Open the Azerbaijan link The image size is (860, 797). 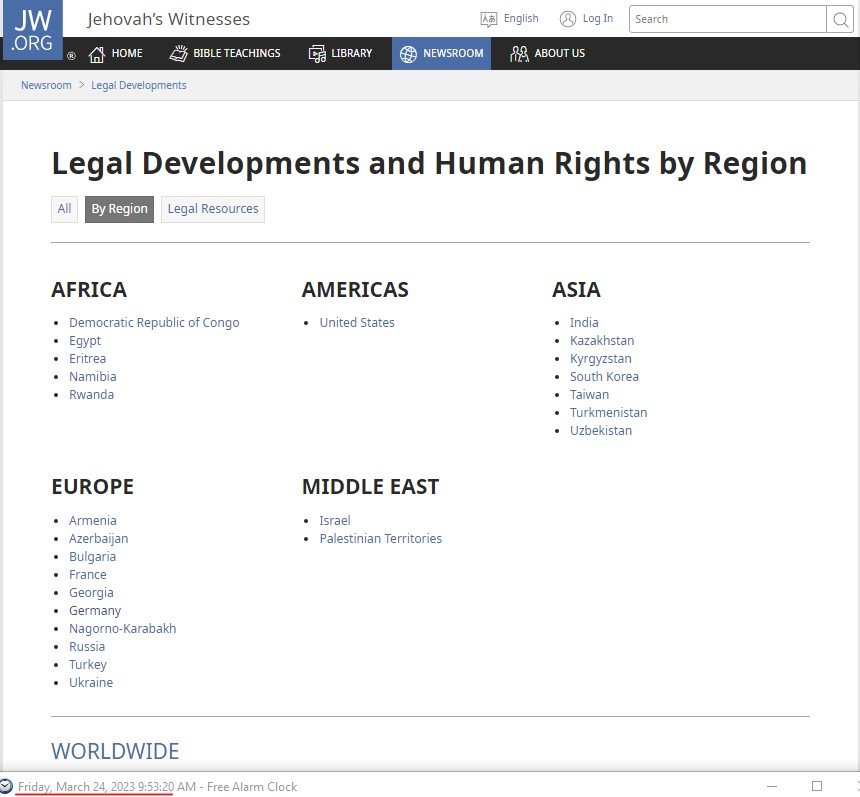click(x=99, y=539)
